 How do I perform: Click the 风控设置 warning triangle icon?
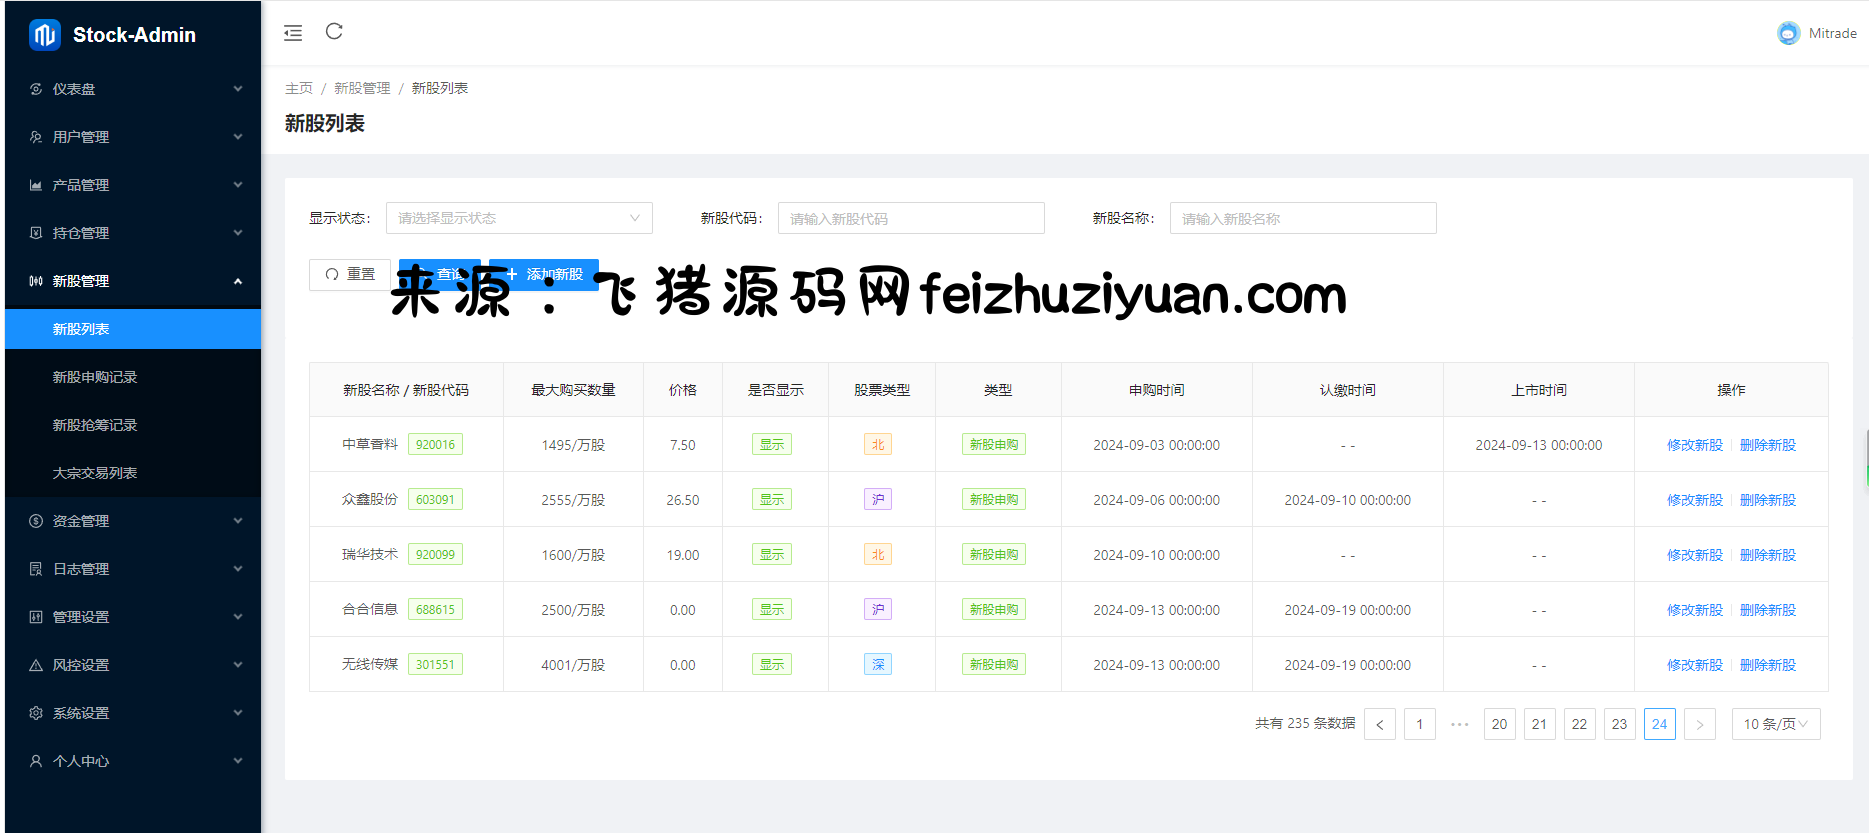click(36, 665)
